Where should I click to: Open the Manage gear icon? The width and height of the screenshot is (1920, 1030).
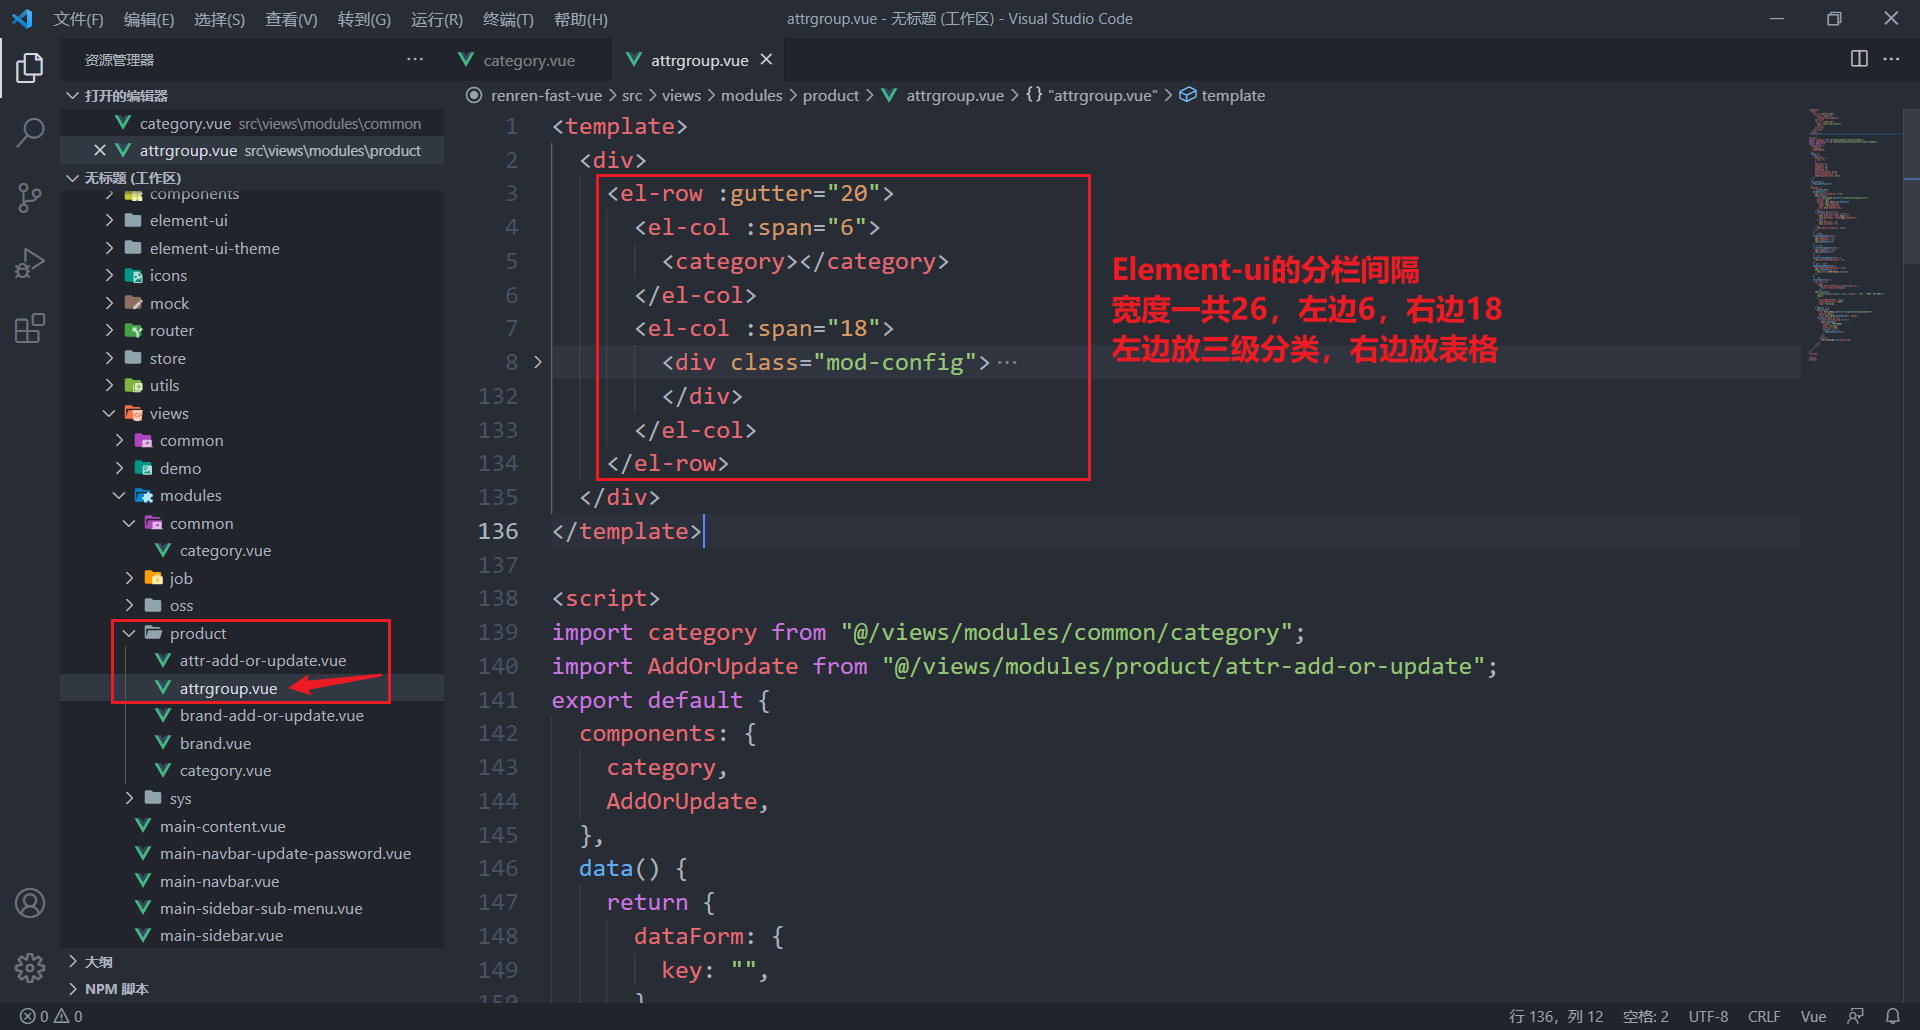(x=30, y=968)
